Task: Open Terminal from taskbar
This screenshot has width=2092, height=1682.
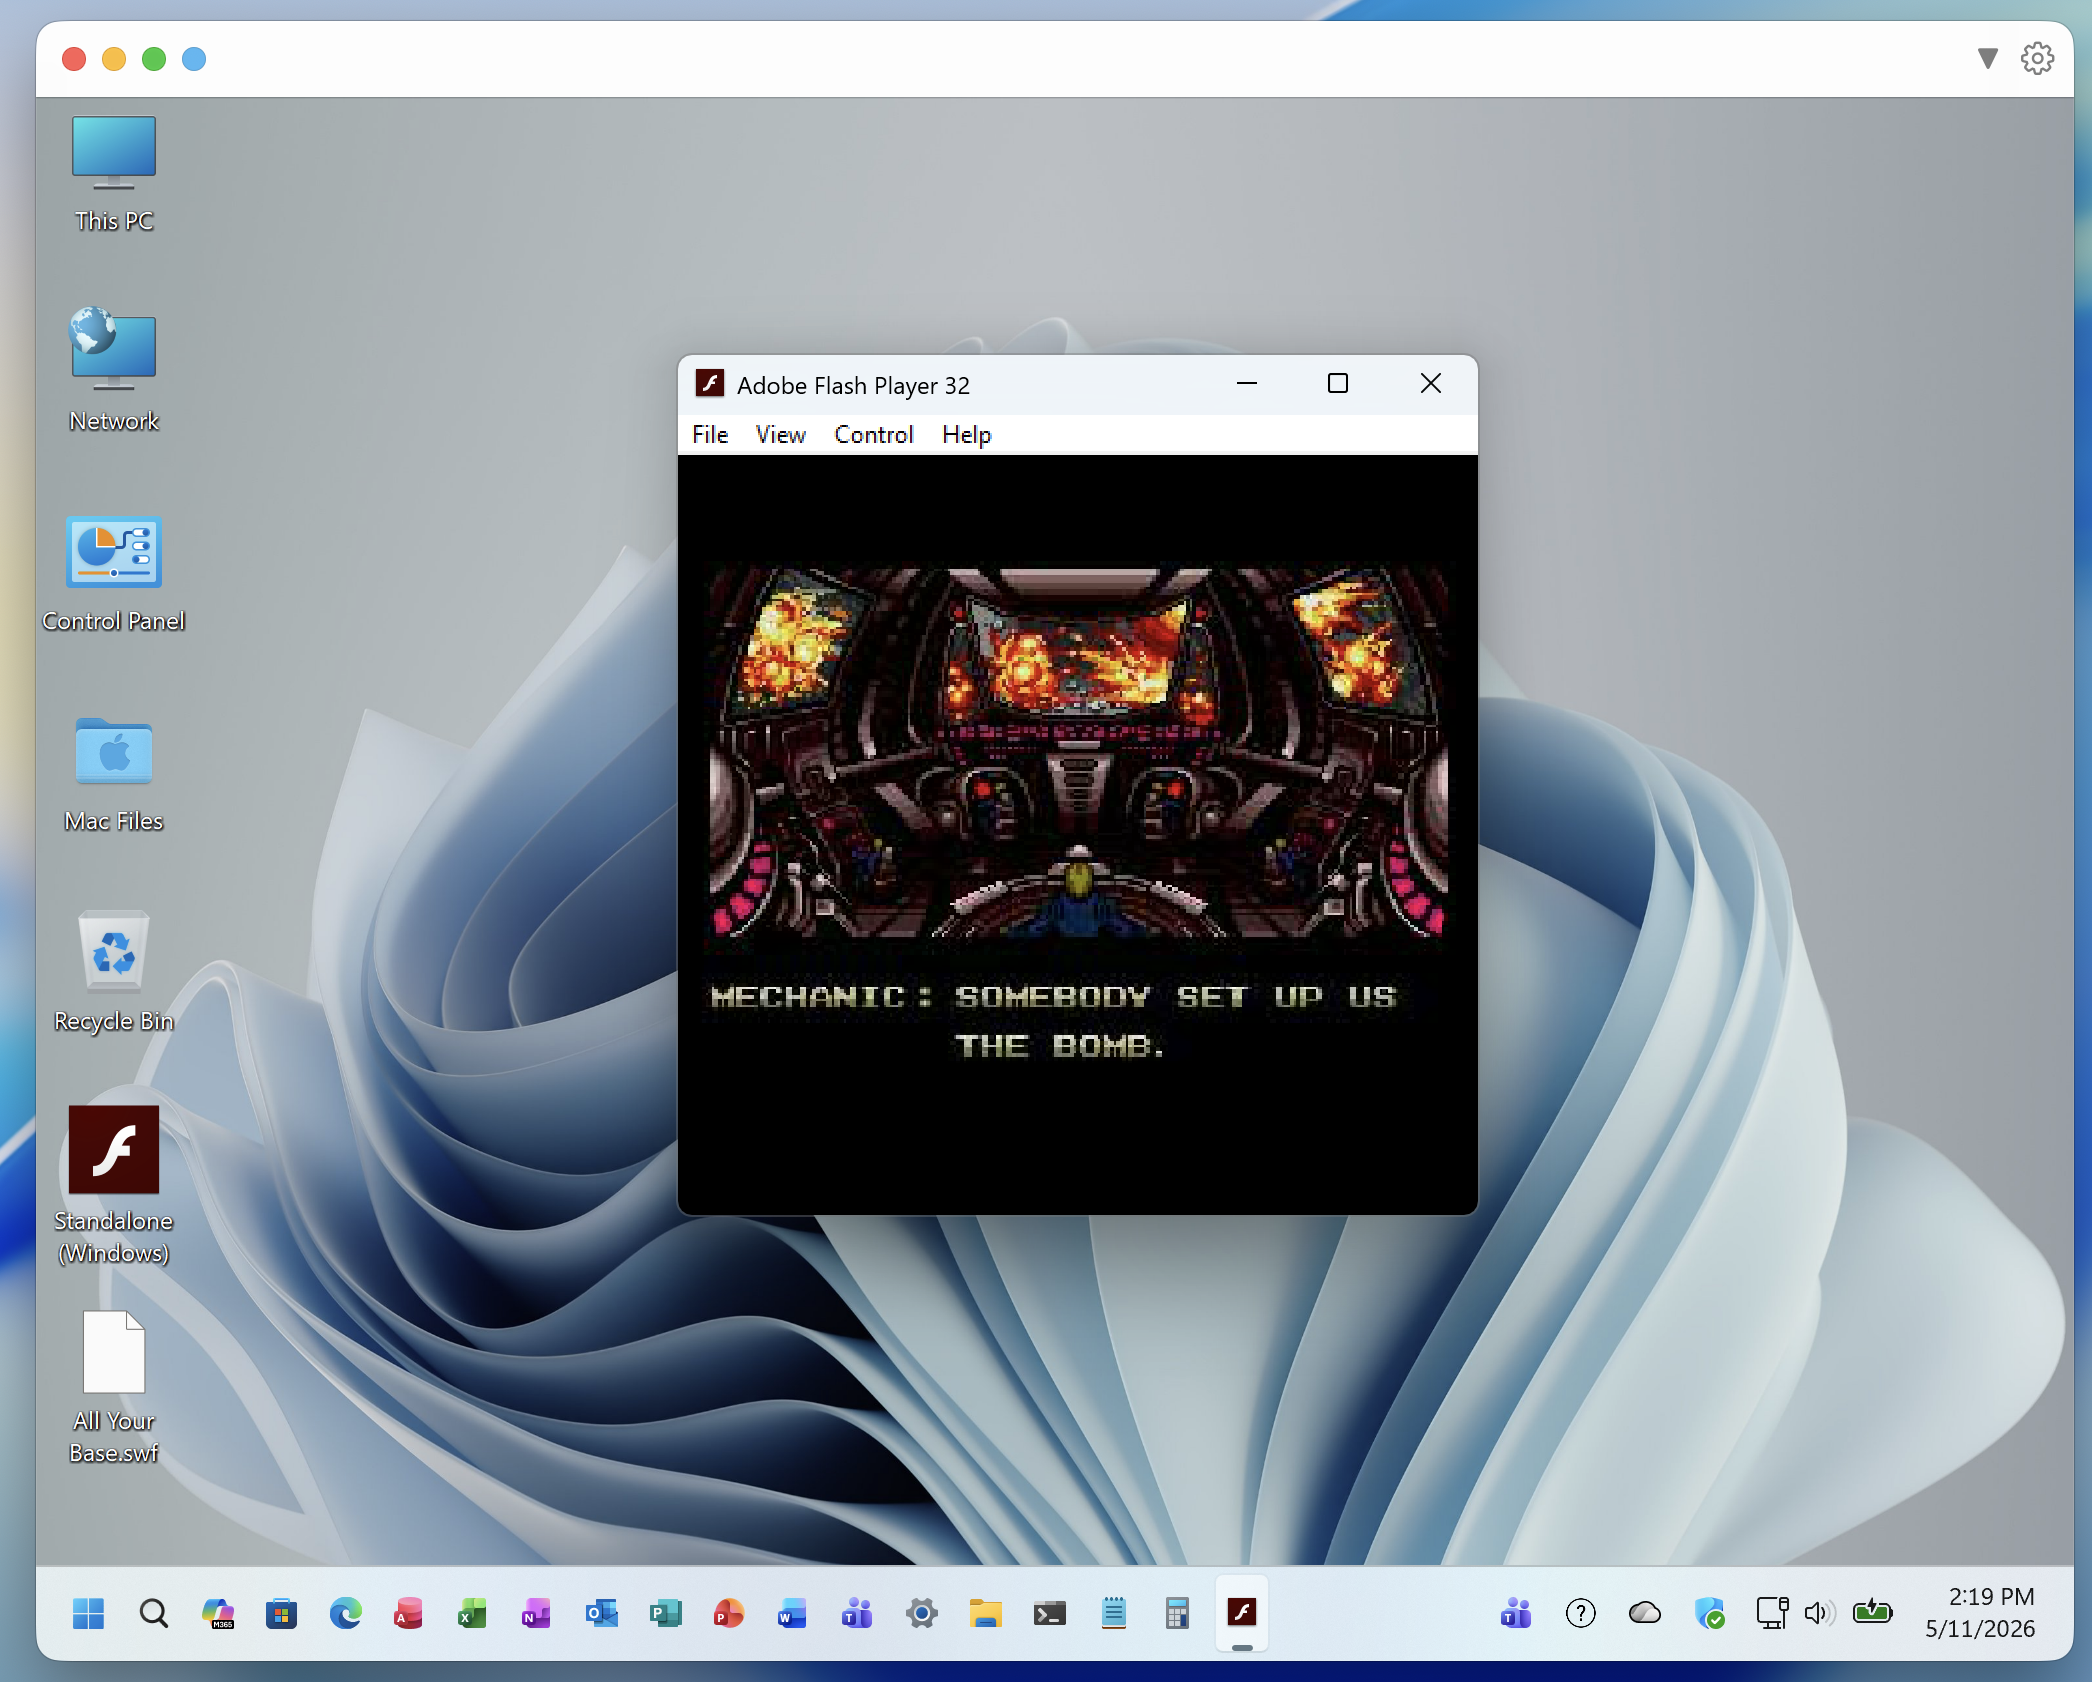Action: point(1049,1613)
